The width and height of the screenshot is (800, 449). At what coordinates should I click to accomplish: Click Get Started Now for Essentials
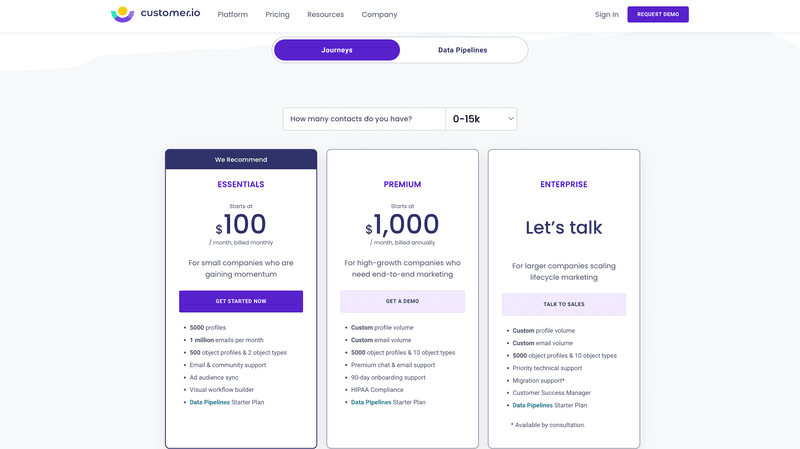(x=241, y=301)
